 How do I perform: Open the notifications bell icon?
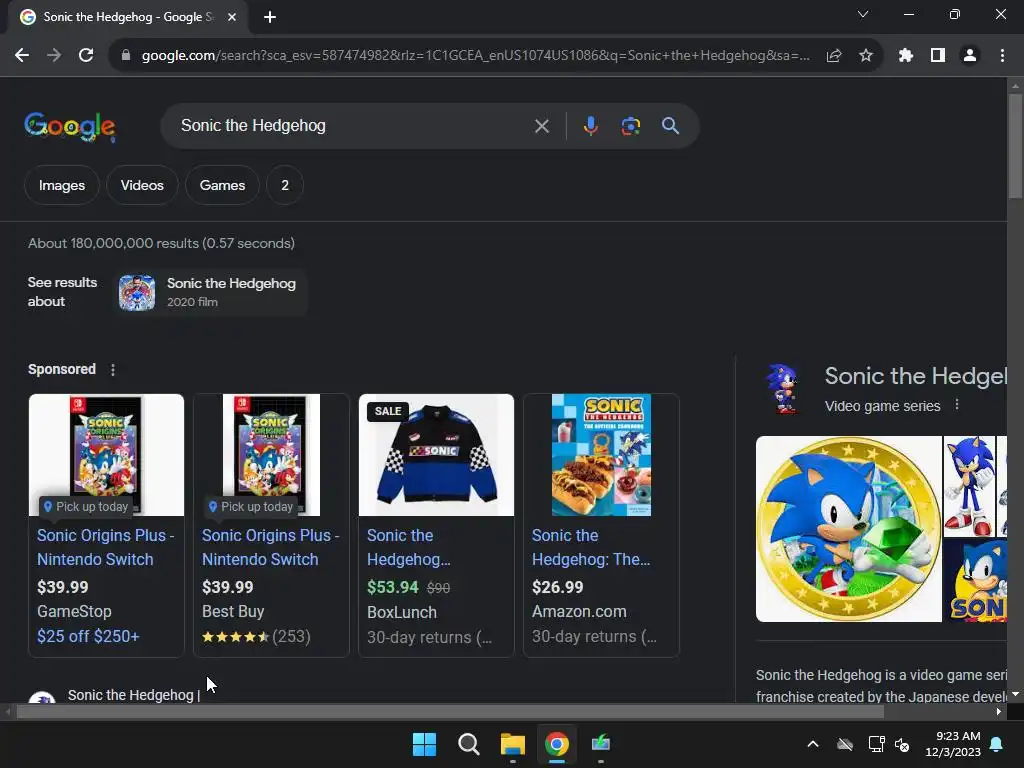[x=997, y=744]
